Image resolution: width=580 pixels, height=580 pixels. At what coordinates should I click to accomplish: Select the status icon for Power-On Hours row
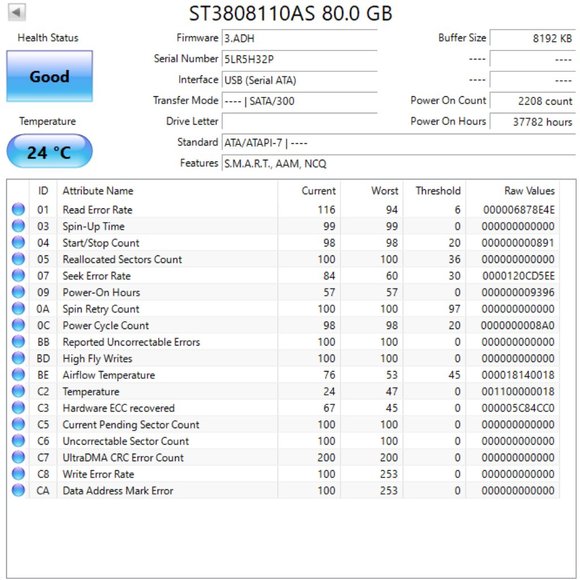point(18,292)
